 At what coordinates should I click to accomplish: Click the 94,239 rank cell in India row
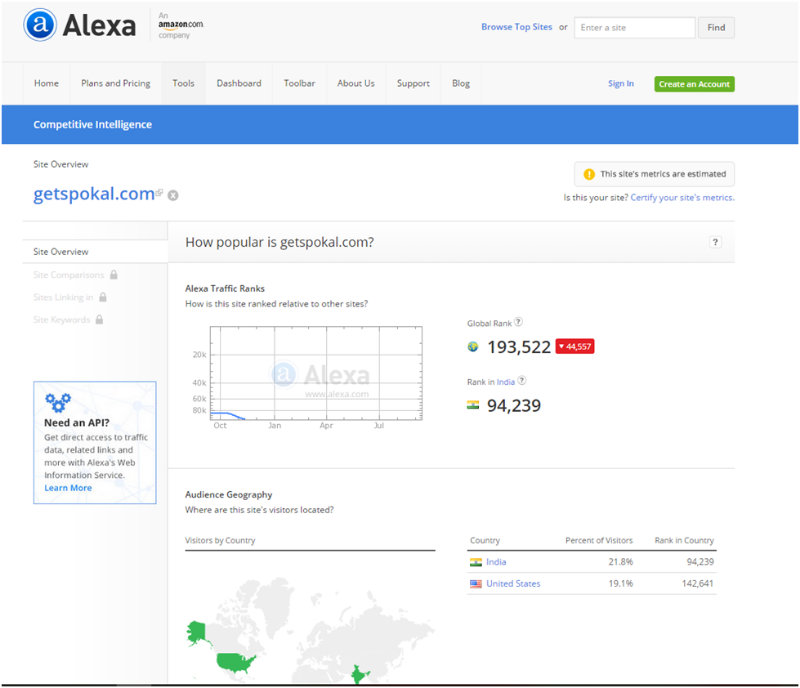tap(700, 562)
